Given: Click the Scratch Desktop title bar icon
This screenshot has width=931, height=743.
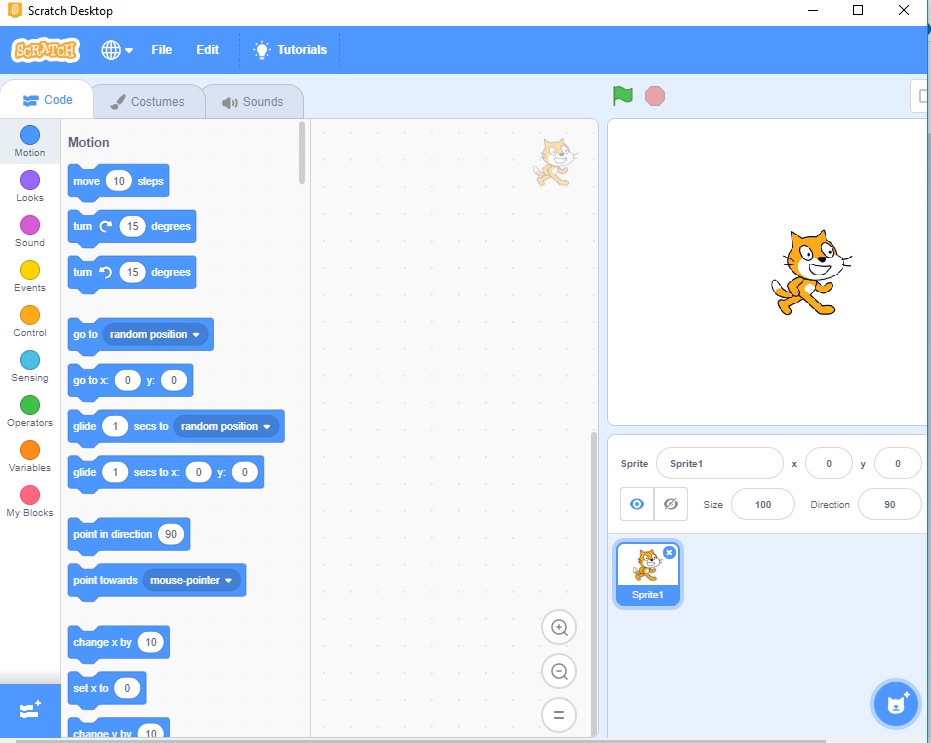Looking at the screenshot, I should point(14,10).
